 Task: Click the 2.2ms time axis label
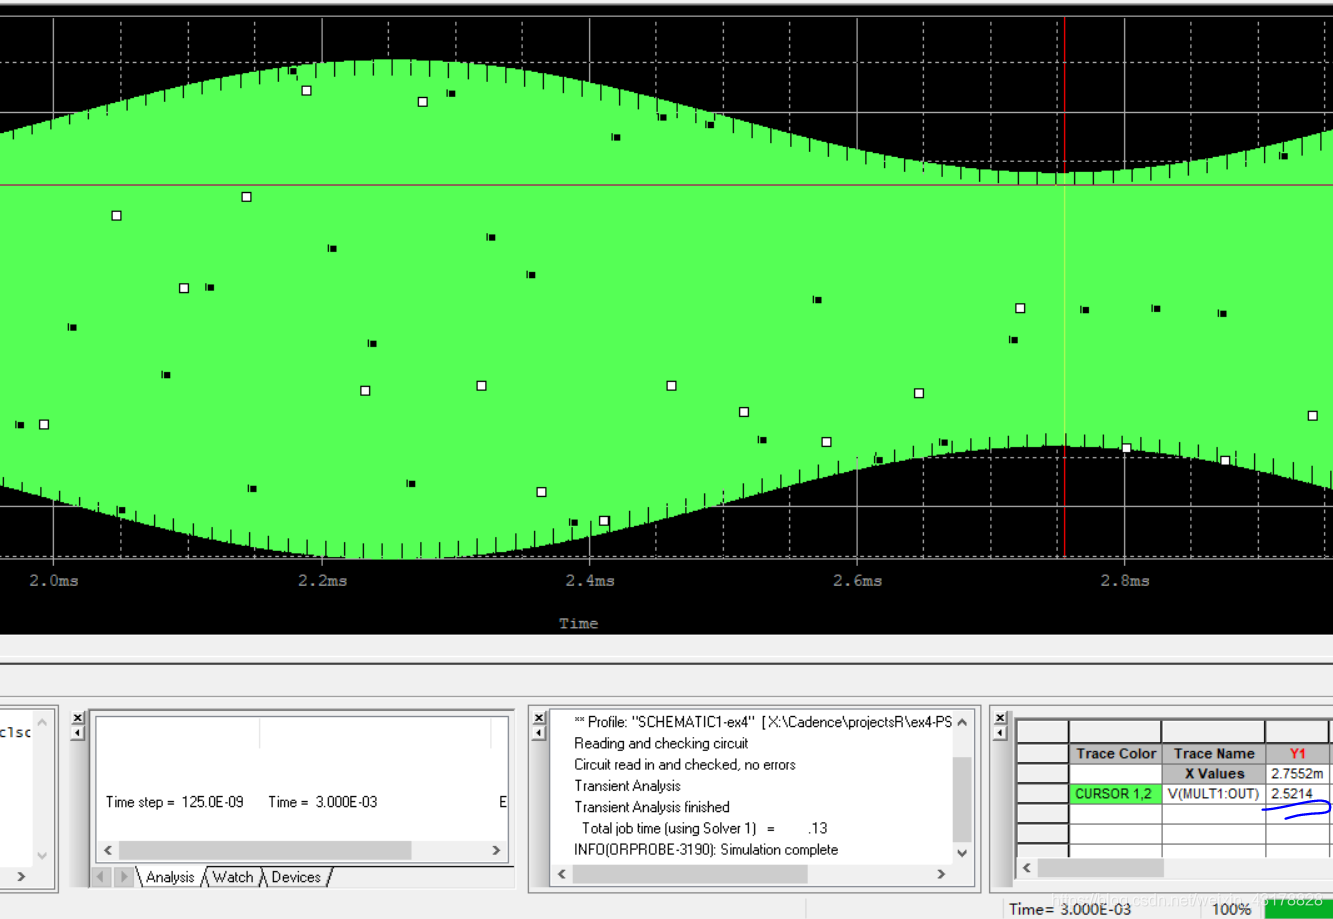point(322,581)
